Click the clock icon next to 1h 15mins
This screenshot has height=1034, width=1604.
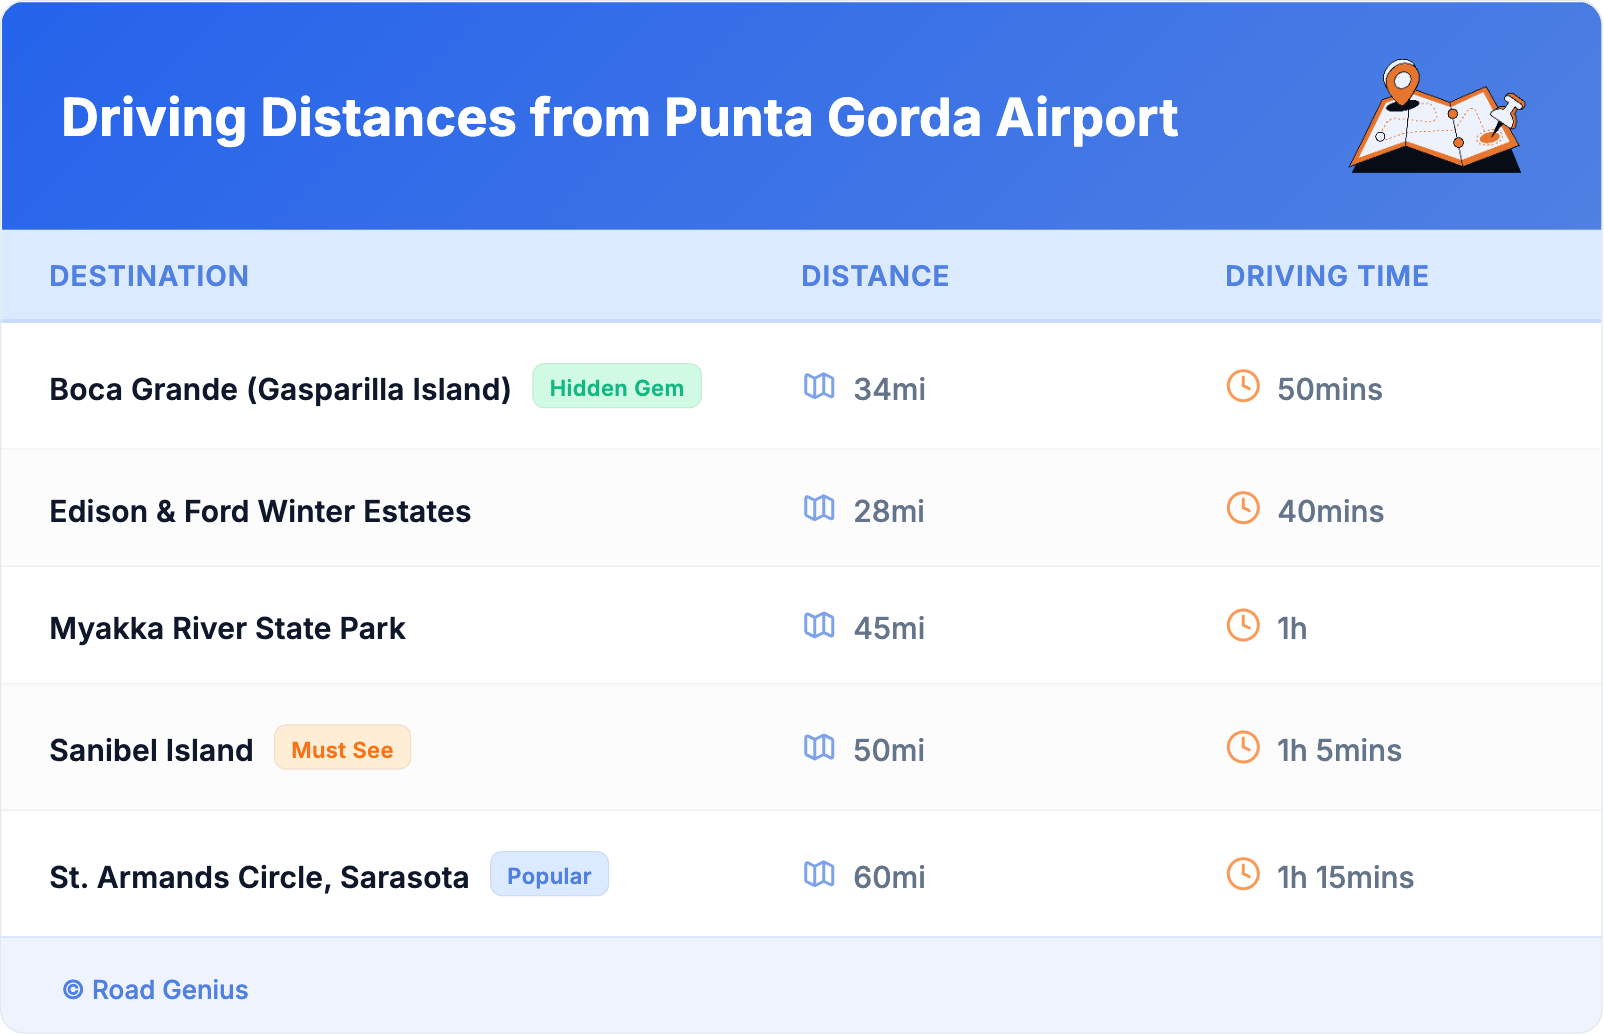coord(1242,876)
